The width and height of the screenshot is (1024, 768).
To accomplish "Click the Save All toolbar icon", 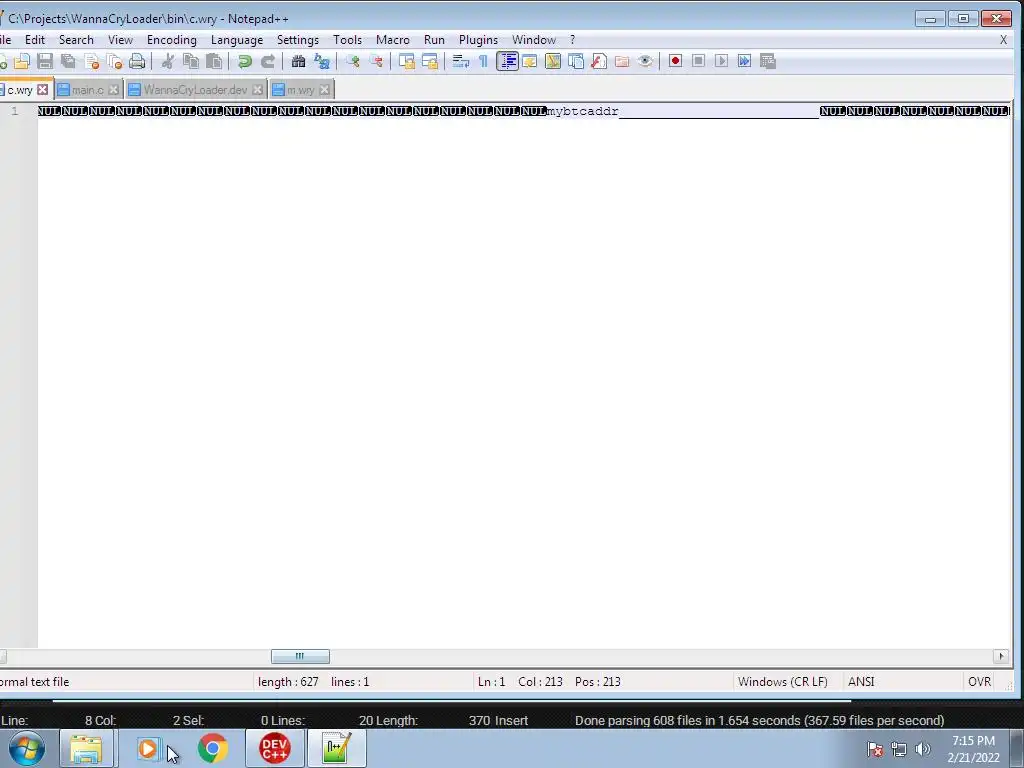I will pyautogui.click(x=68, y=61).
